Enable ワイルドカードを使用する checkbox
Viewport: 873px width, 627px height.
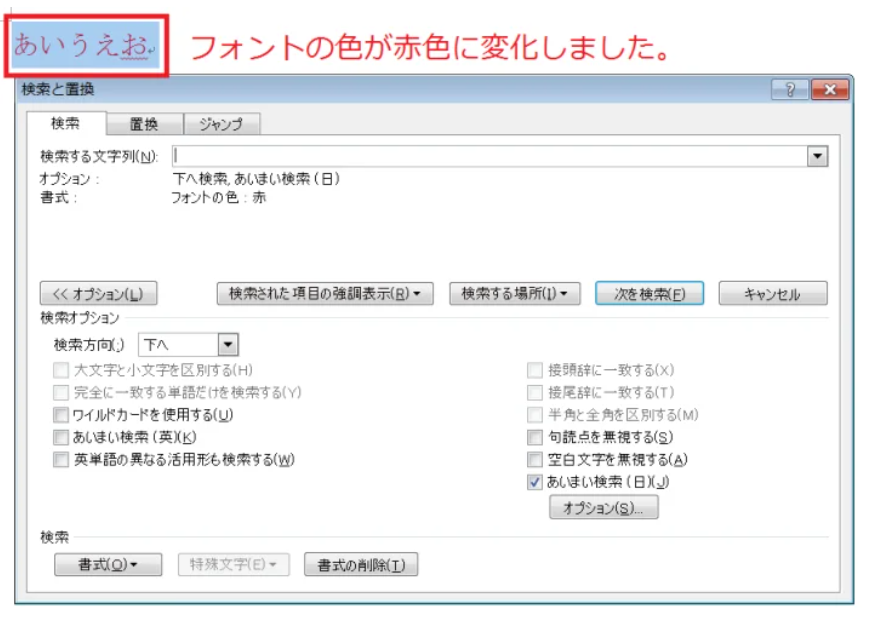point(62,415)
